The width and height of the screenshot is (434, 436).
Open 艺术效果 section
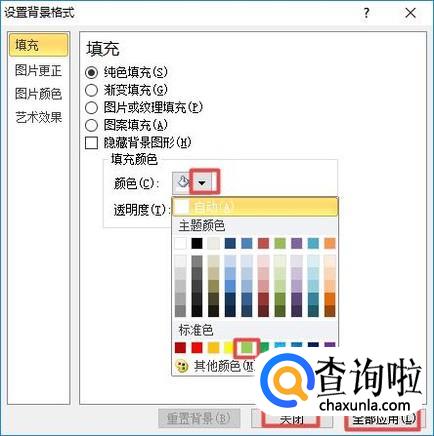[38, 117]
